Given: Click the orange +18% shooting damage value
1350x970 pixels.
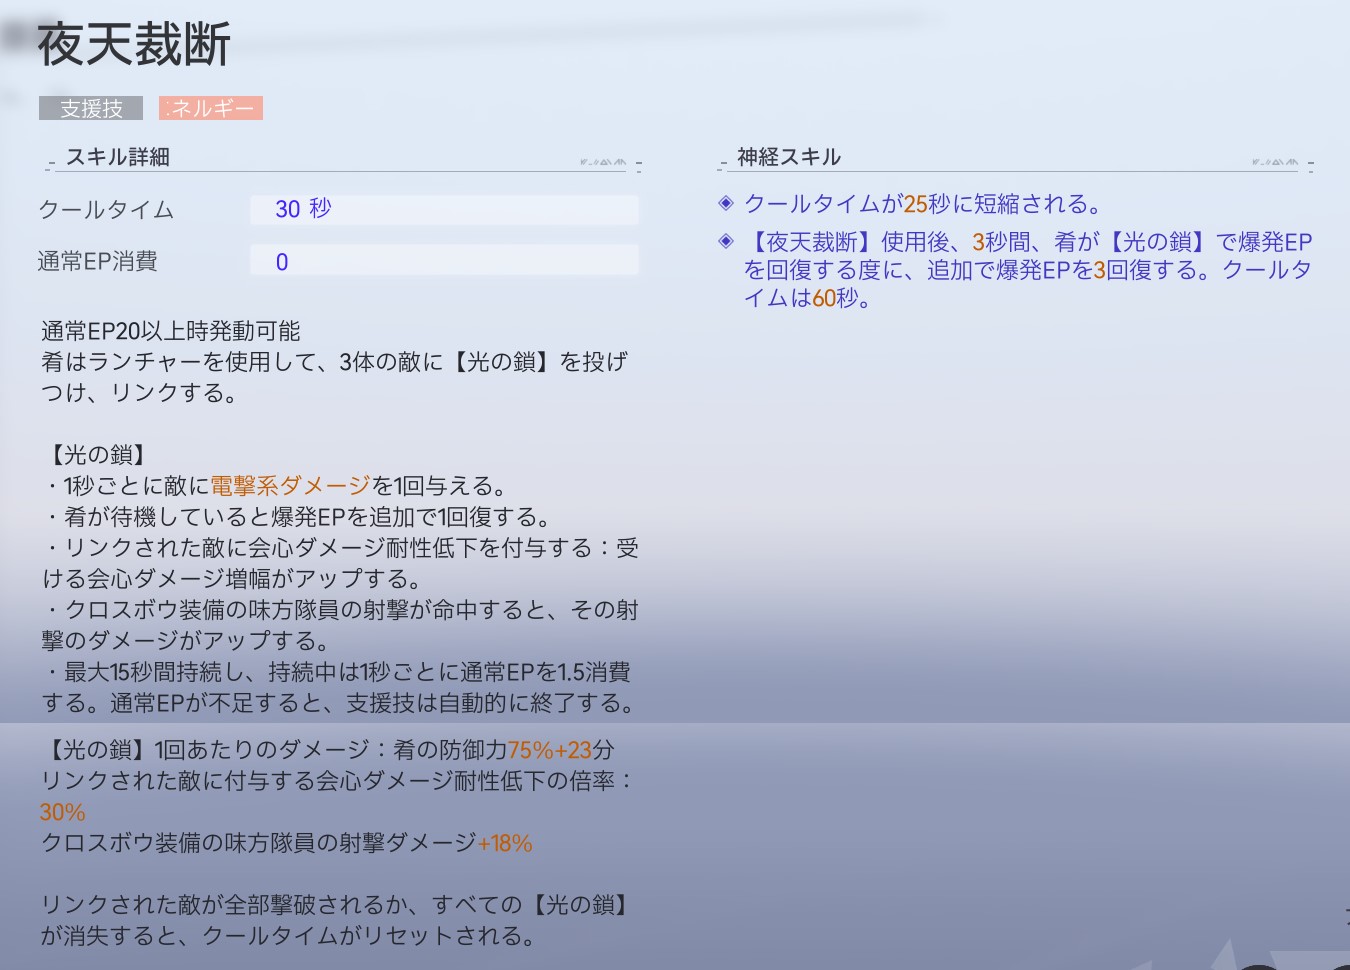Looking at the screenshot, I should click(x=505, y=843).
